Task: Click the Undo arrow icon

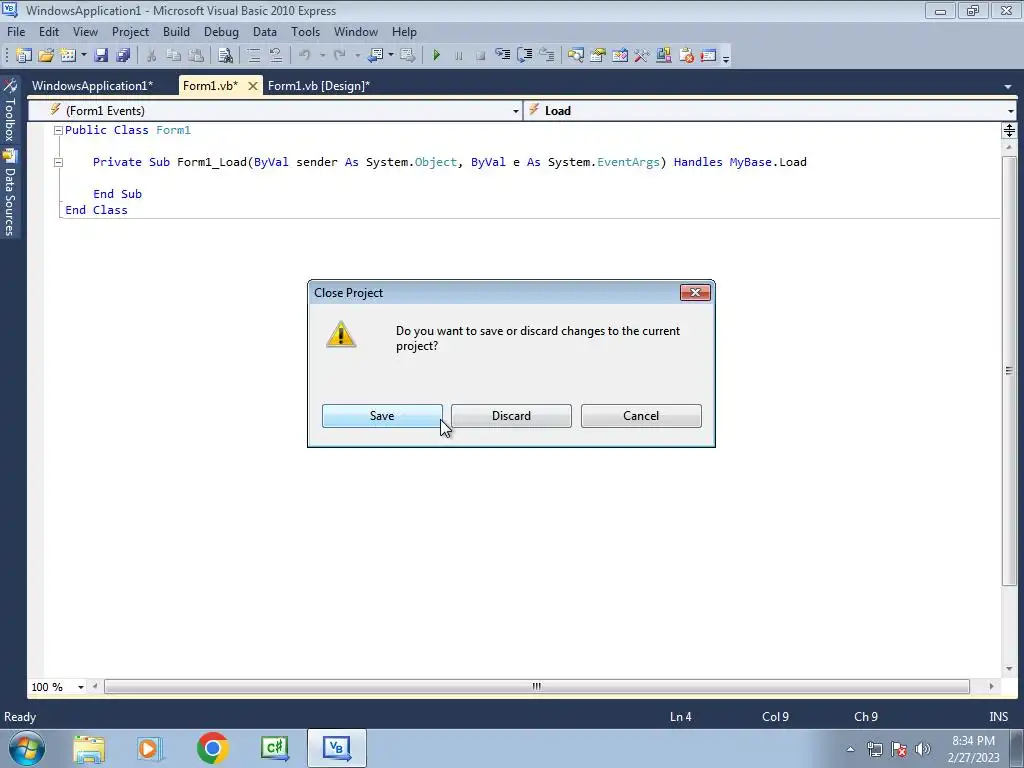Action: pos(304,56)
